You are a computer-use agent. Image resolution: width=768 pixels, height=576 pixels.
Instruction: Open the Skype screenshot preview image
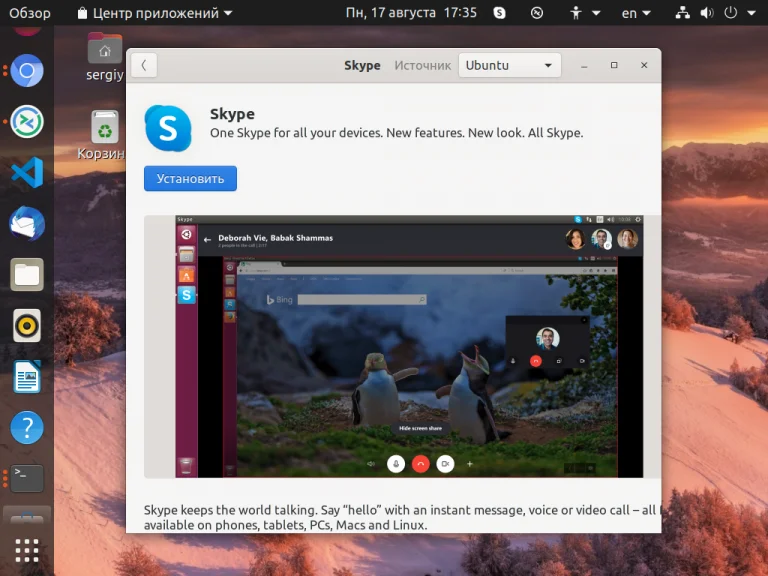tap(409, 346)
